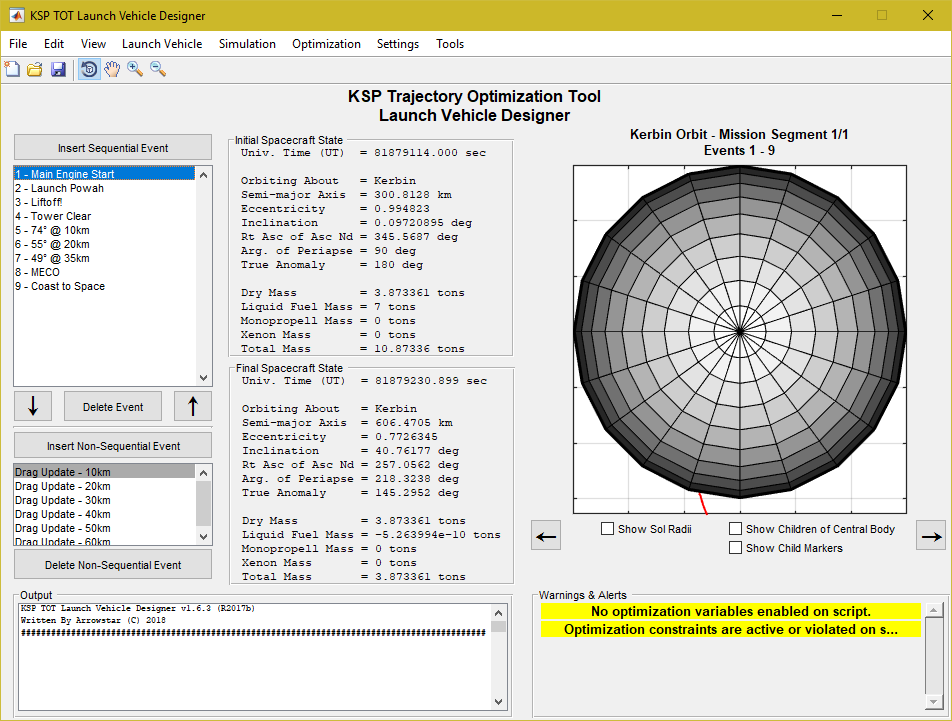Select Drag Update - 50km entry
The height and width of the screenshot is (721, 952).
(104, 528)
